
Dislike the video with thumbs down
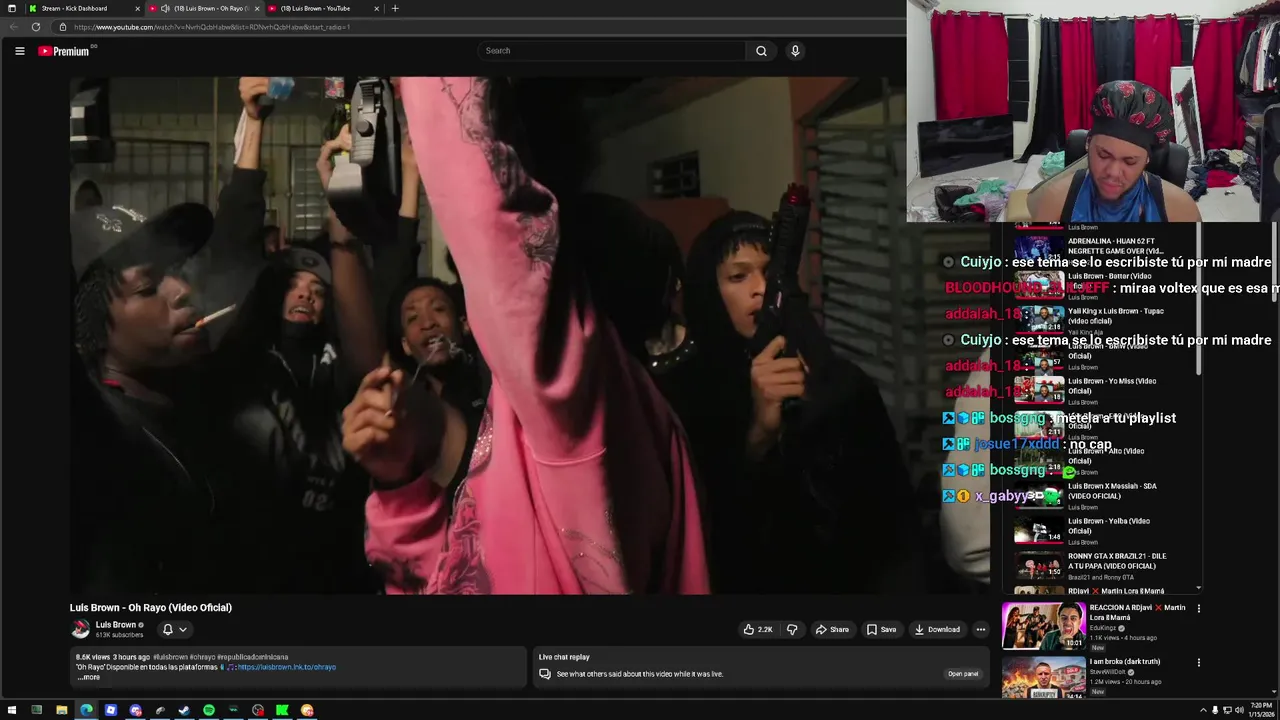coord(792,629)
